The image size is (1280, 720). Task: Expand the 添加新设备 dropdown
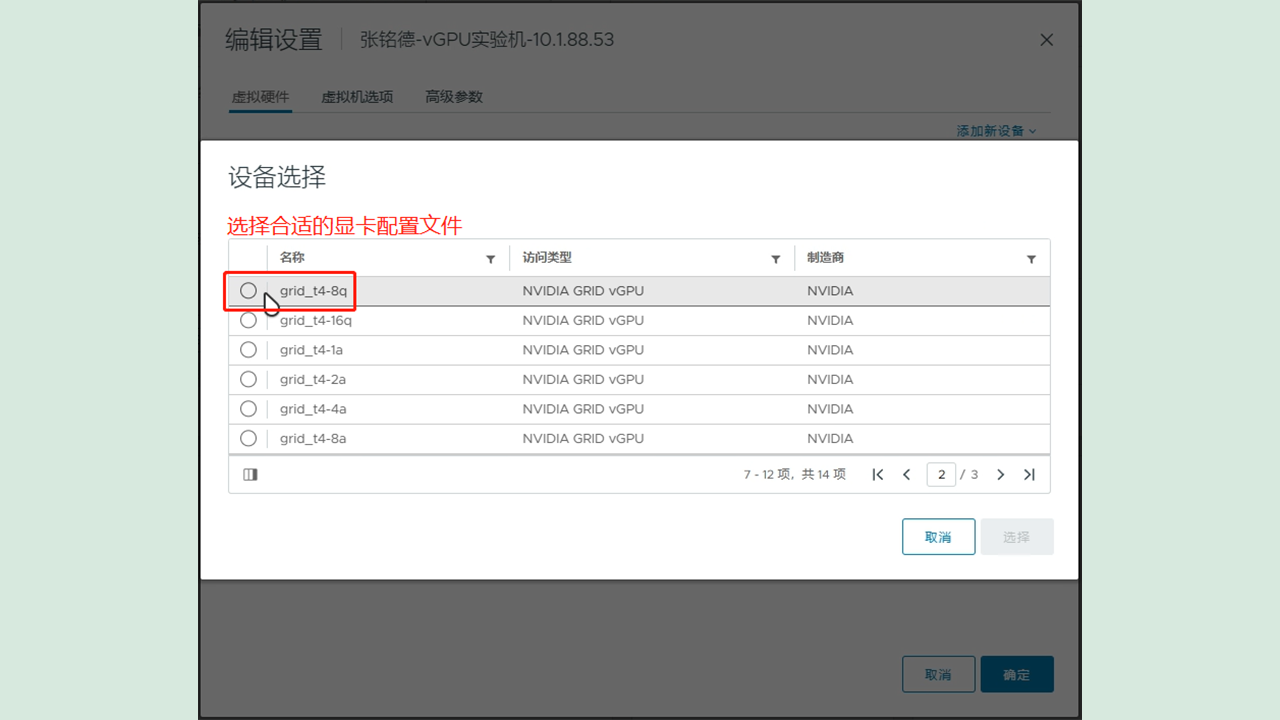[996, 131]
